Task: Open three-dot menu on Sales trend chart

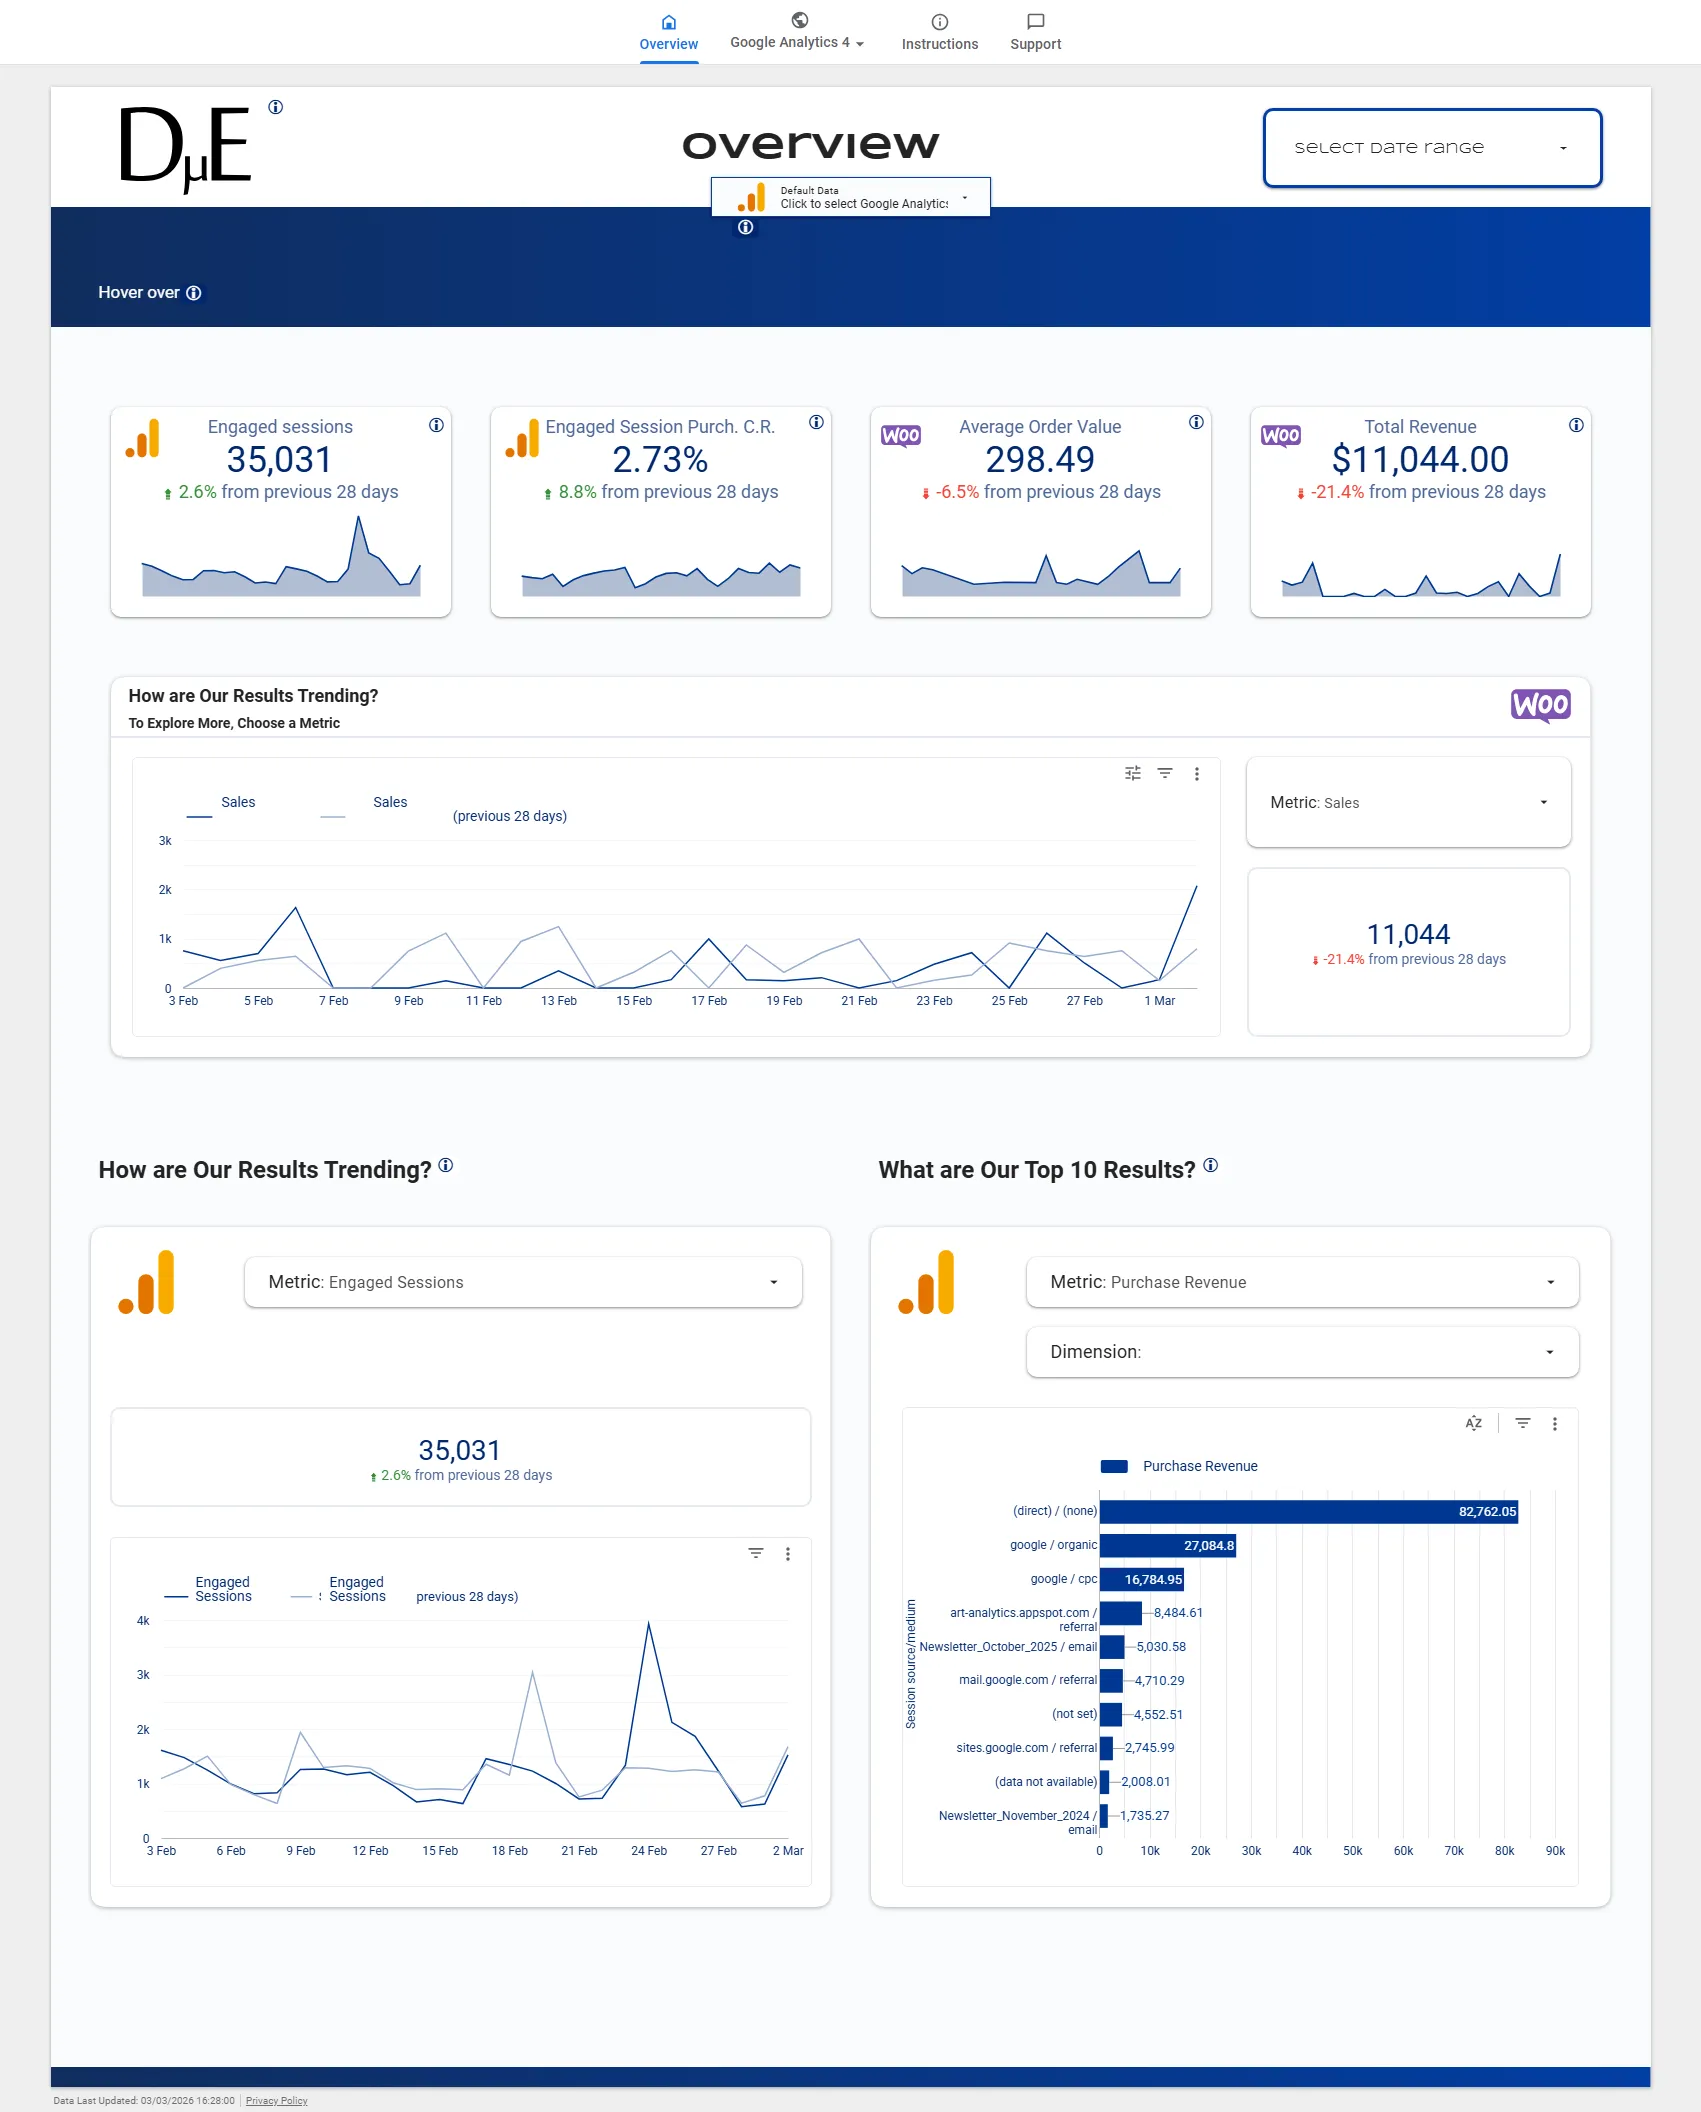Action: pos(1197,774)
